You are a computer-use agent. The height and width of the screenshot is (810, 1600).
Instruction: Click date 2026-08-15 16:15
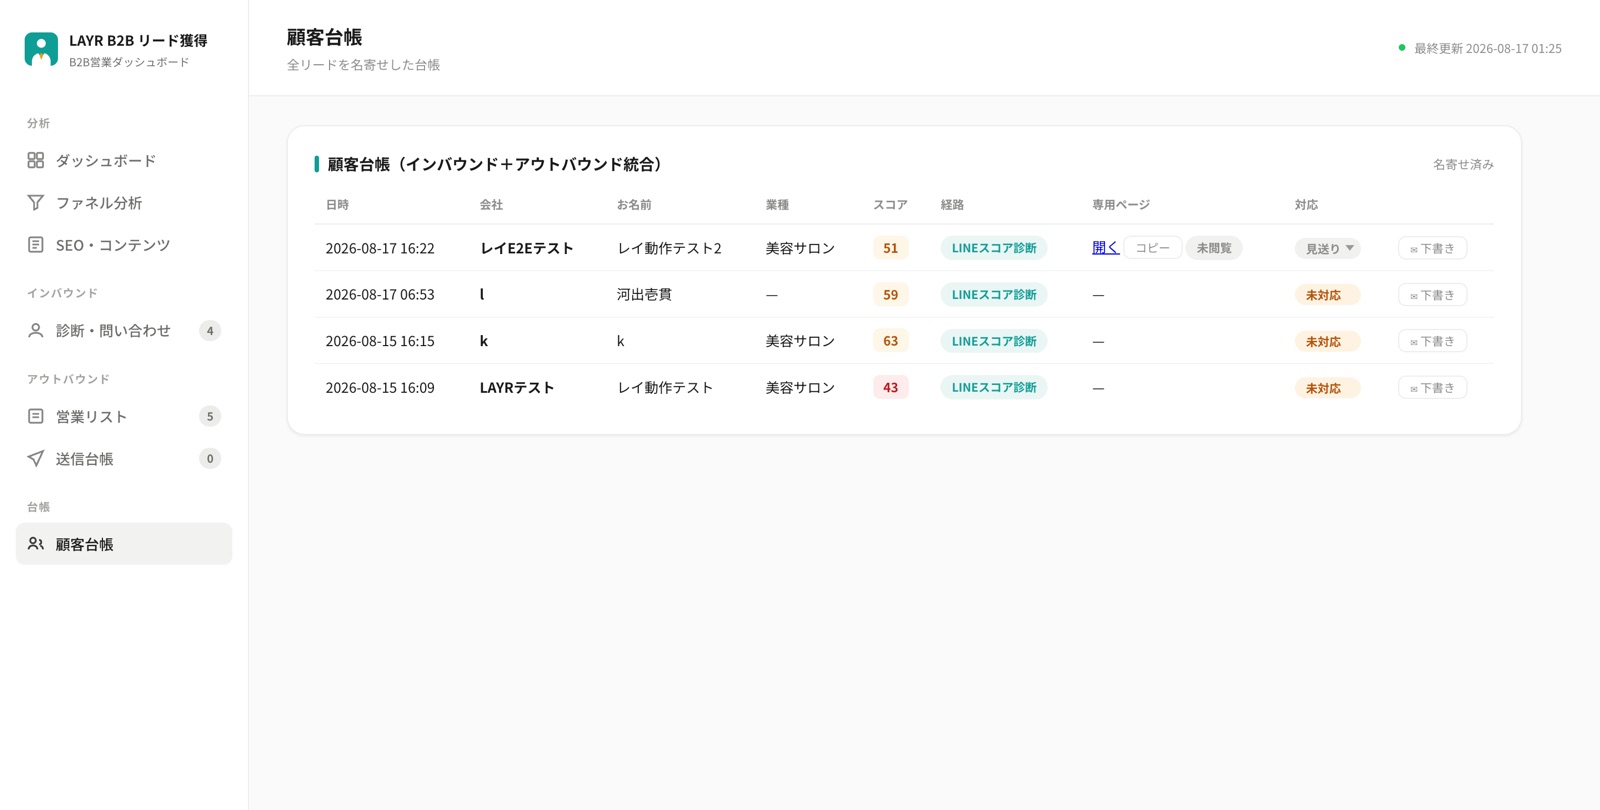(x=380, y=341)
